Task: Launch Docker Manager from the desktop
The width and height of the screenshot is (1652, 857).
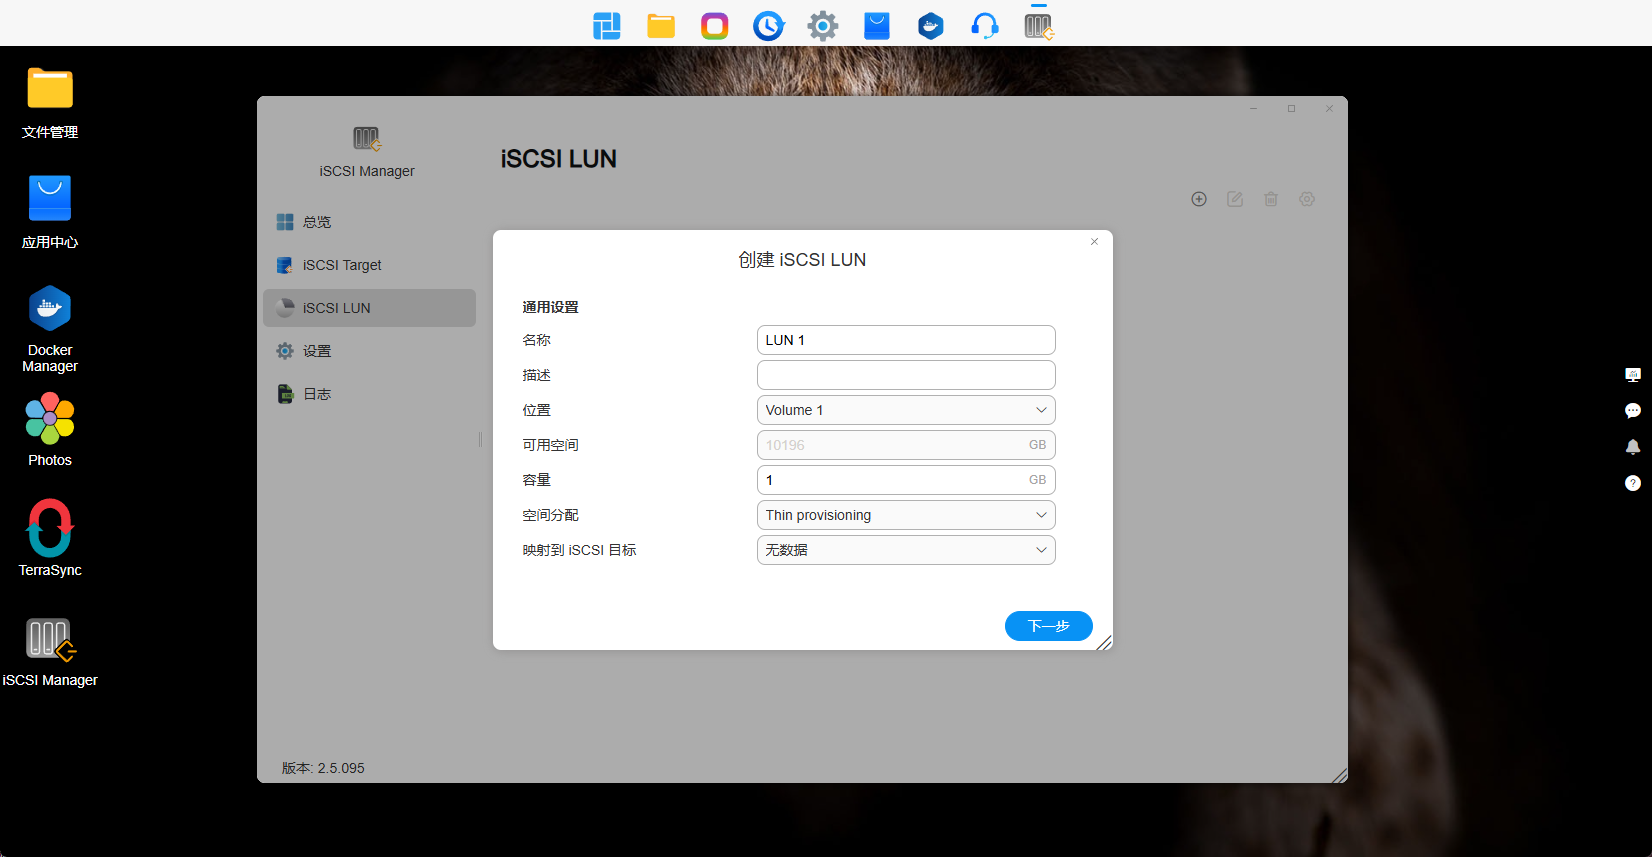Action: 50,330
